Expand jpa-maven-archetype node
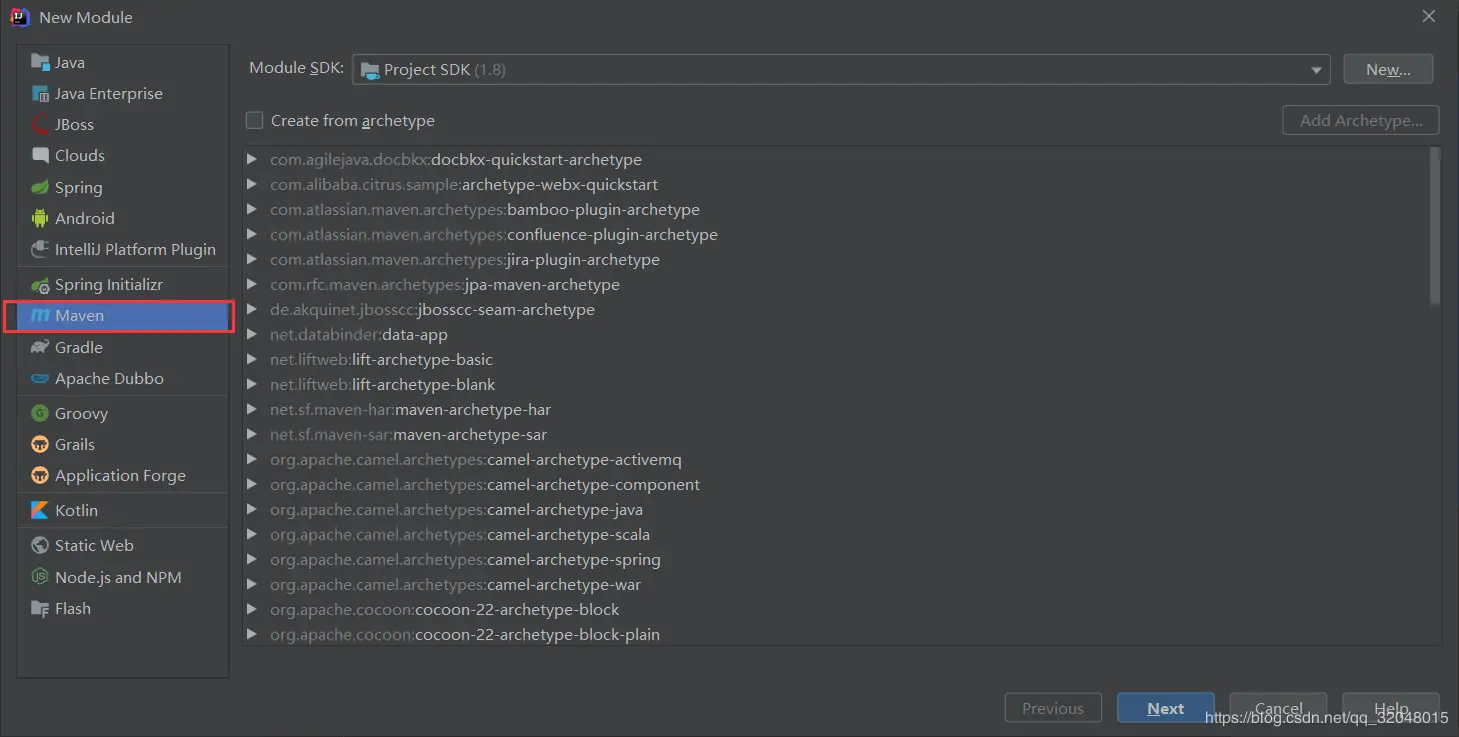The height and width of the screenshot is (737, 1459). (x=252, y=284)
